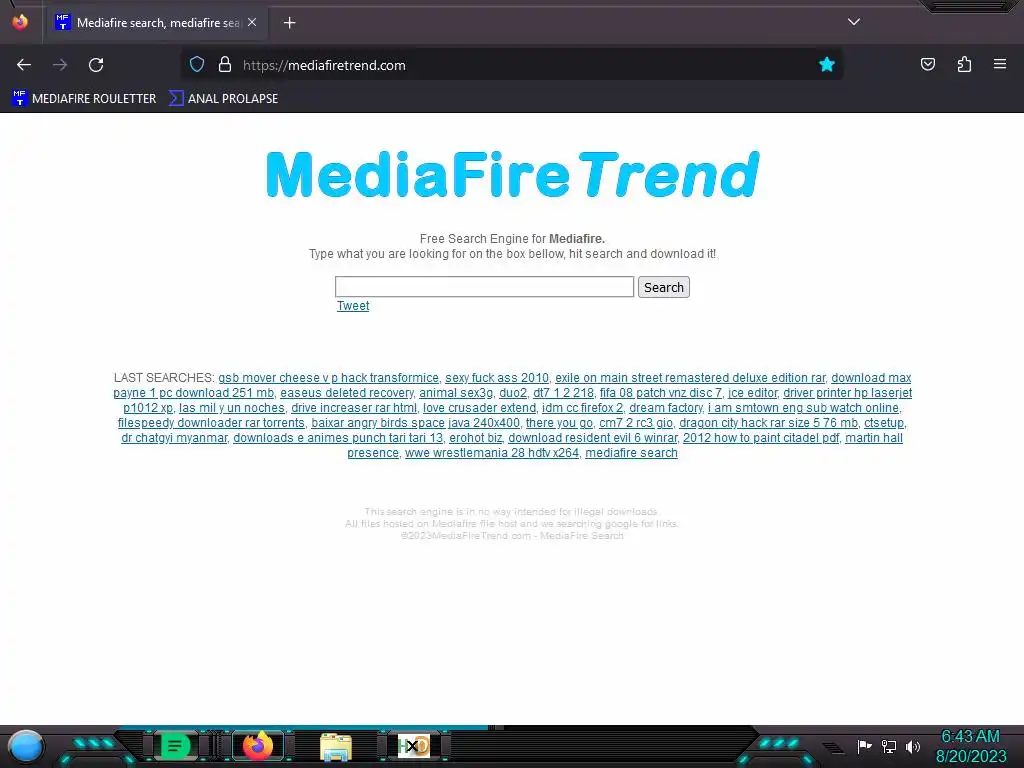Open the HxD hex editor taskbar icon
Viewport: 1024px width, 768px height.
414,746
